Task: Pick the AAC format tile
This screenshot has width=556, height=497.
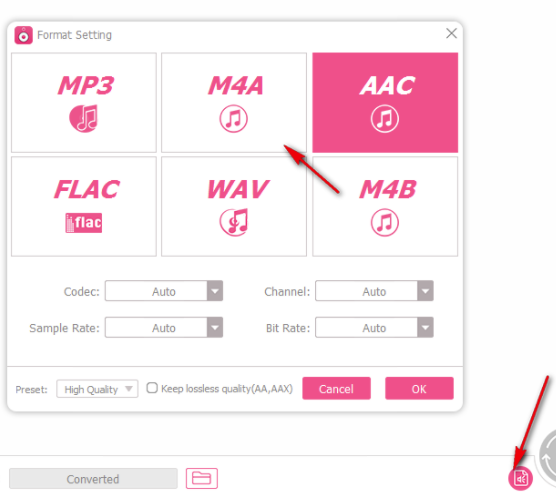Action: (385, 102)
